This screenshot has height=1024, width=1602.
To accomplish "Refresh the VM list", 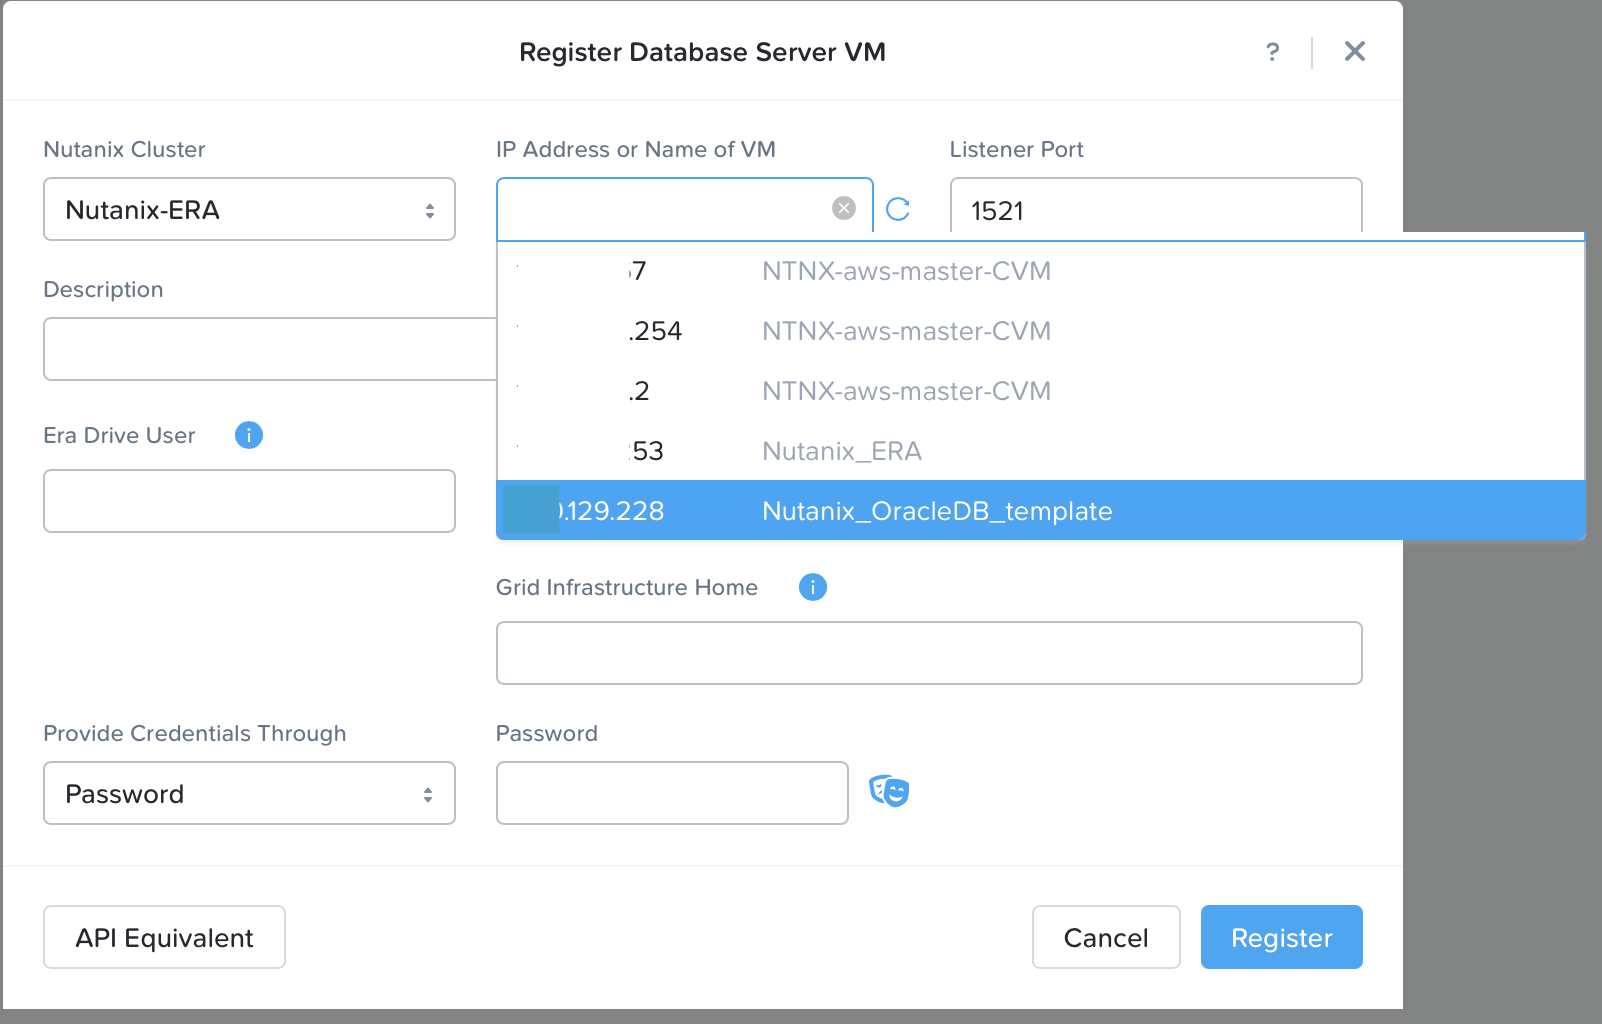I will (x=898, y=209).
